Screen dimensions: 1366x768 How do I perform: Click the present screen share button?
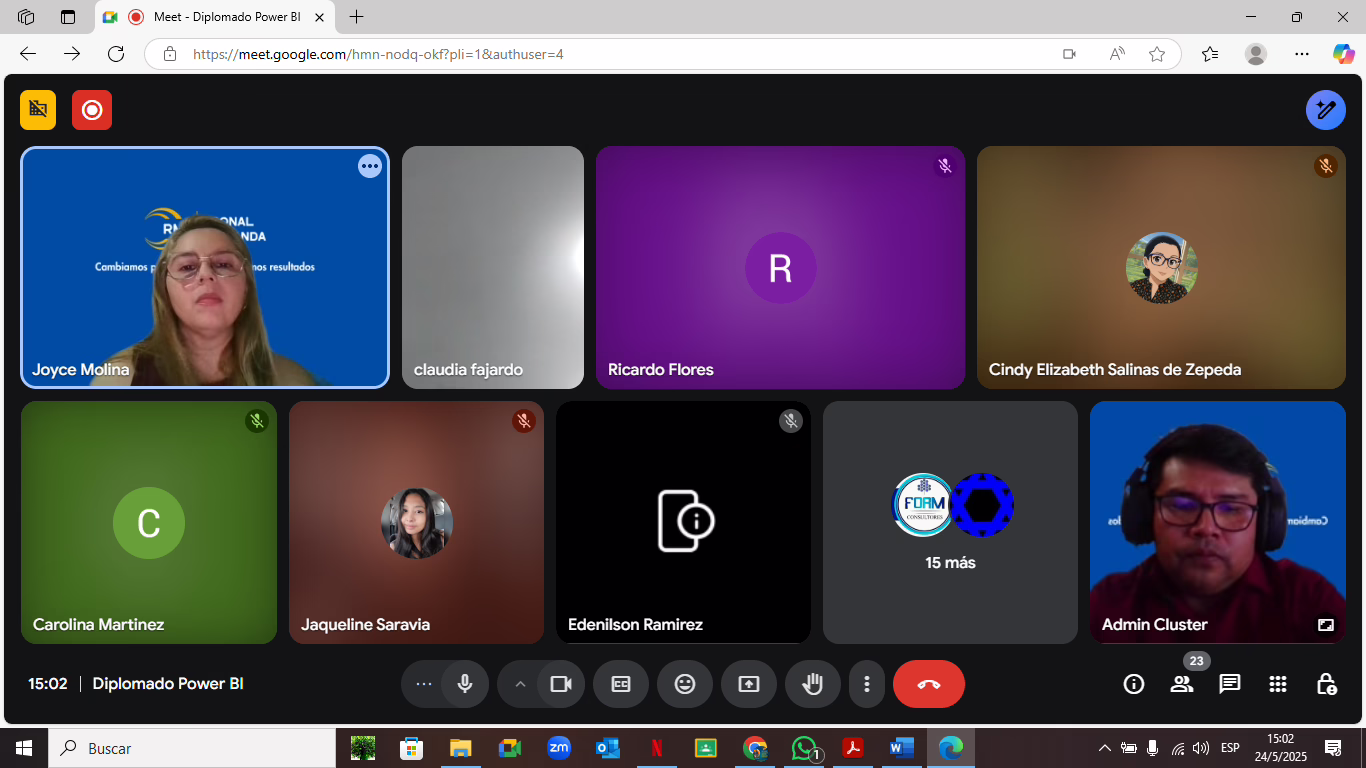pyautogui.click(x=749, y=684)
